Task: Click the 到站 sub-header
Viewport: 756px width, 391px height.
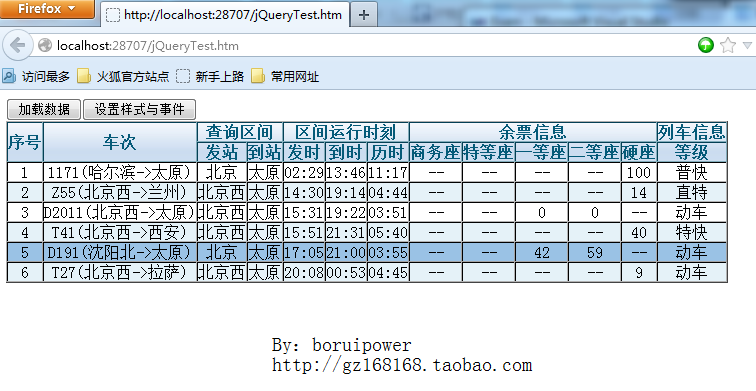Action: coord(265,152)
